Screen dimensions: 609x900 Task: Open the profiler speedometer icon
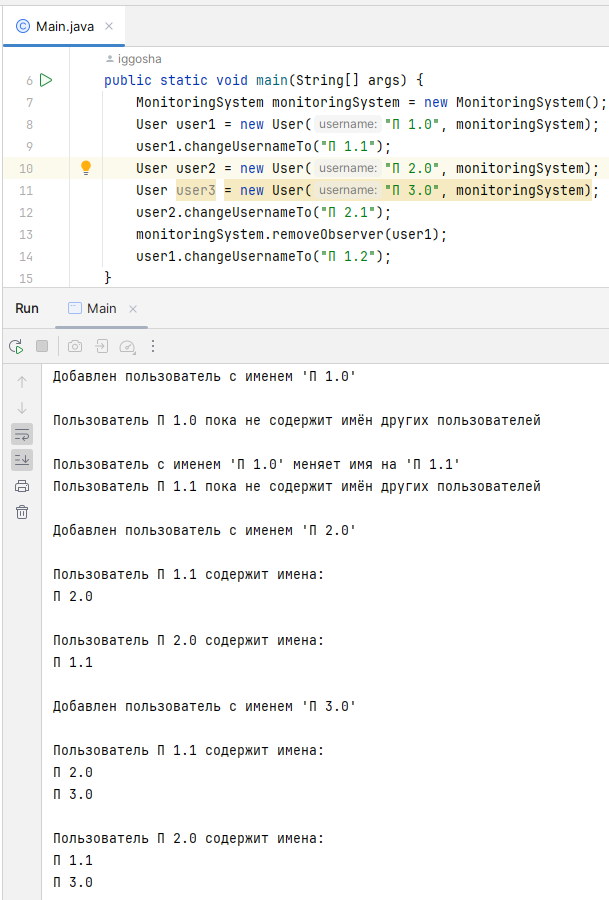pyautogui.click(x=127, y=346)
